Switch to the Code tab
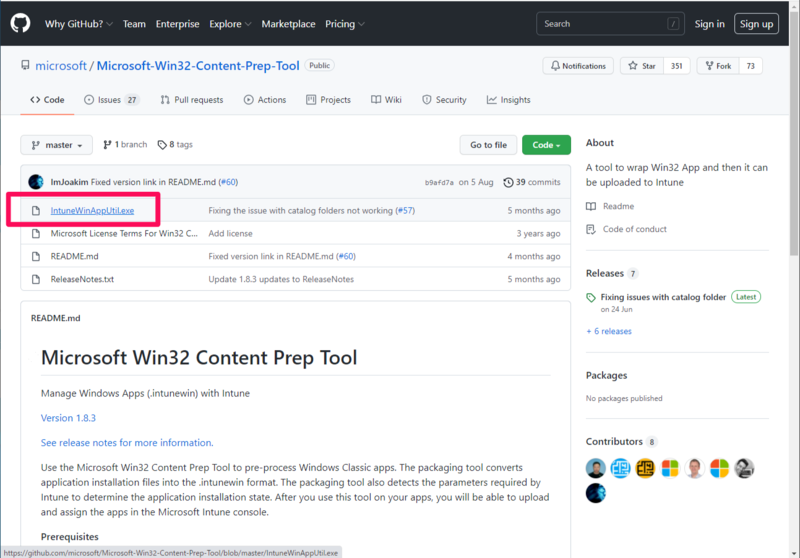 click(x=47, y=100)
